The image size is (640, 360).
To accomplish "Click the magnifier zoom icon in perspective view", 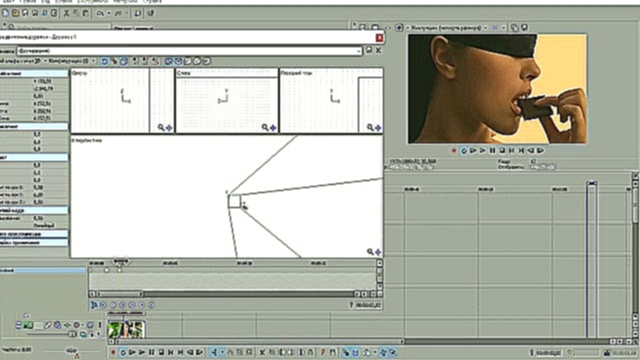I will coord(370,252).
